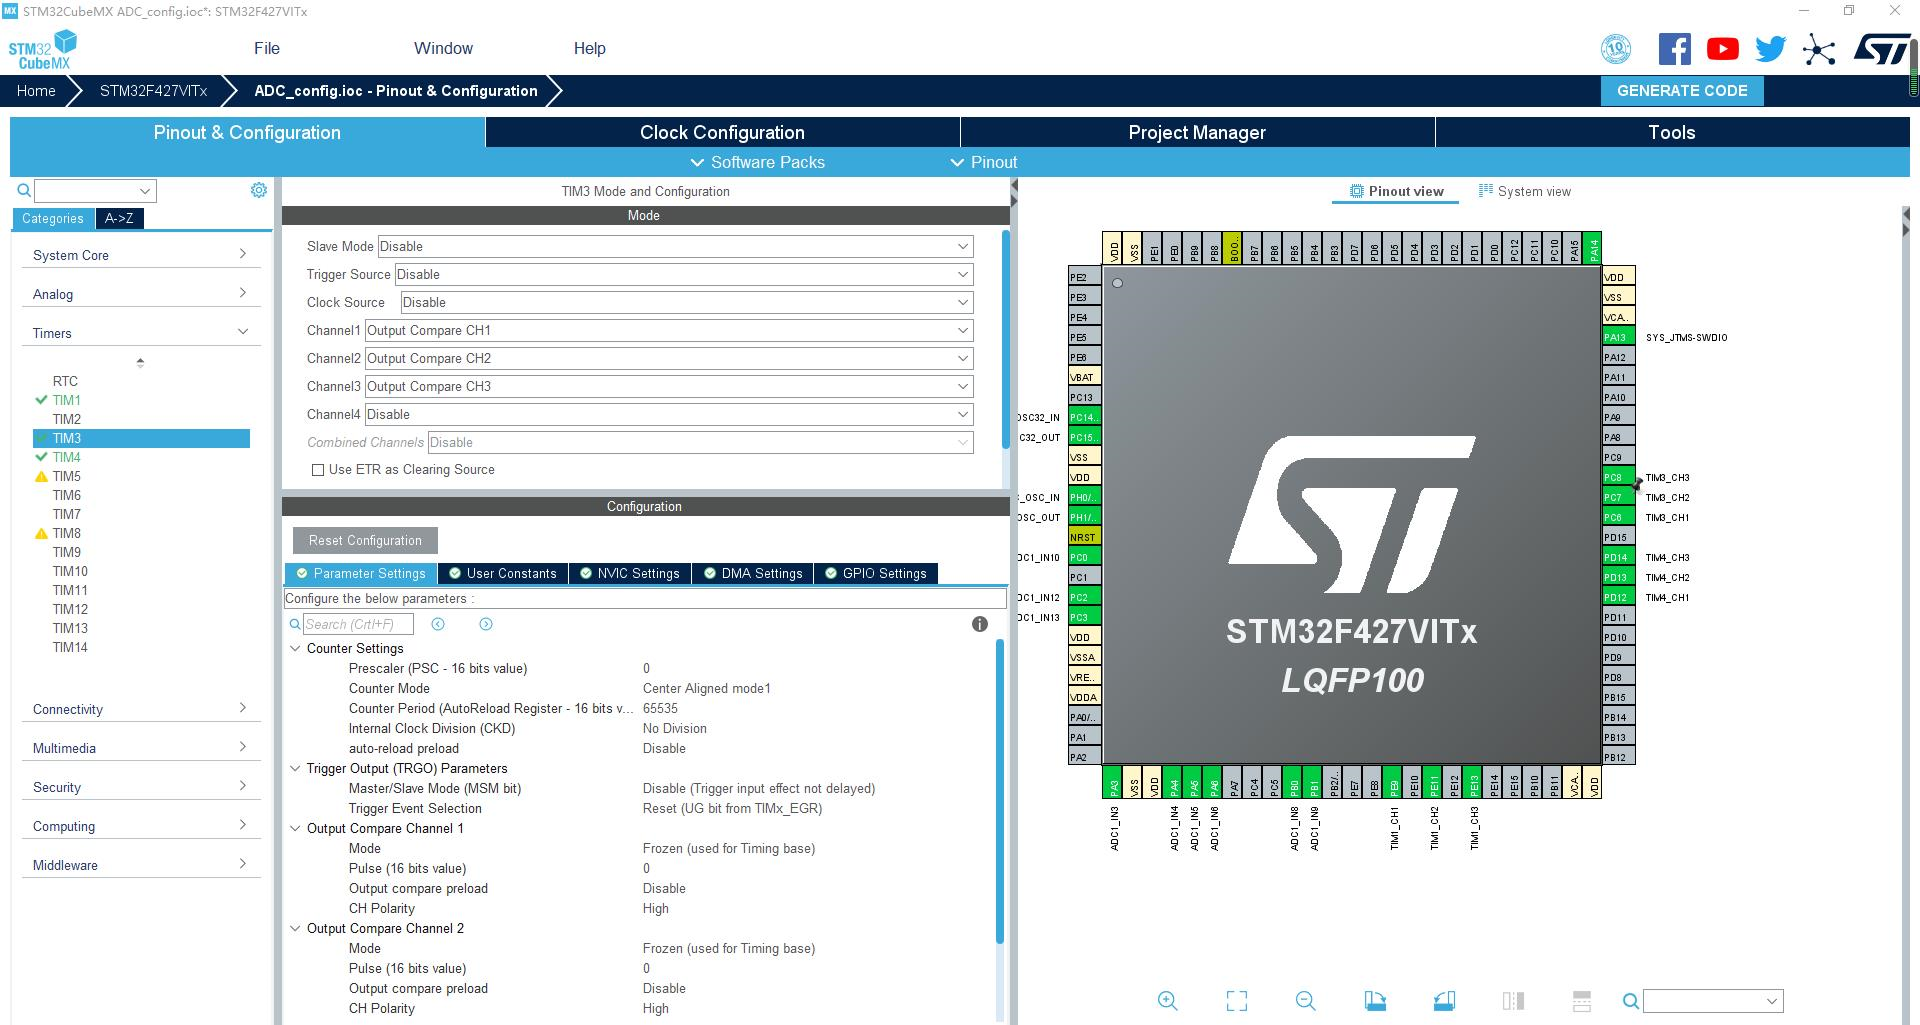Toggle Use ETR as Clearing Source

[x=318, y=470]
